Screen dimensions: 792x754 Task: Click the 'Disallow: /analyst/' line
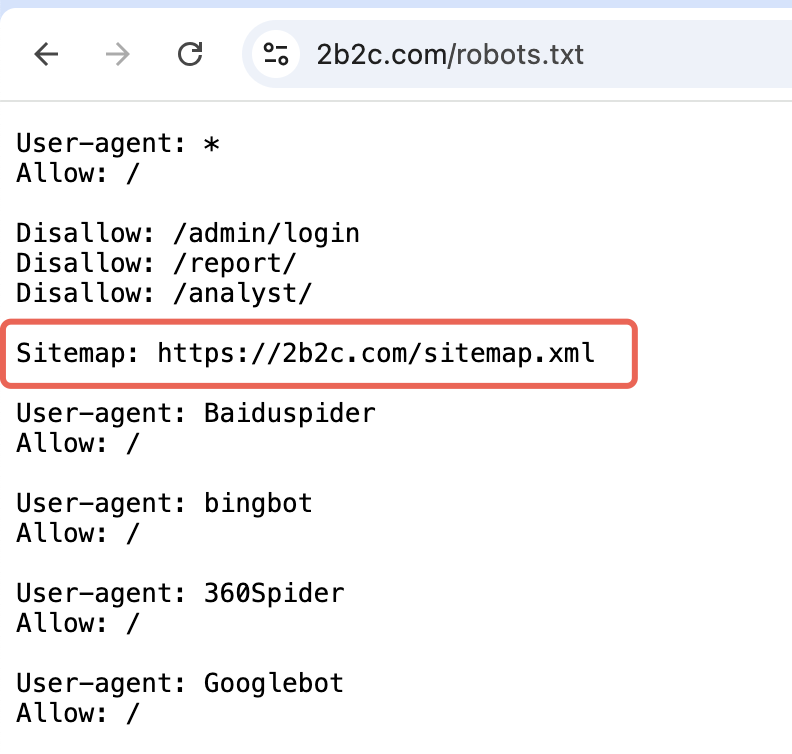point(164,293)
